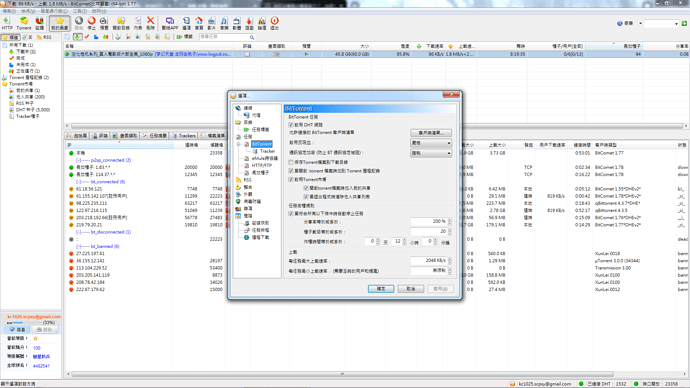Click the options toolbar icon
This screenshot has height=388, width=690.
pos(187,23)
